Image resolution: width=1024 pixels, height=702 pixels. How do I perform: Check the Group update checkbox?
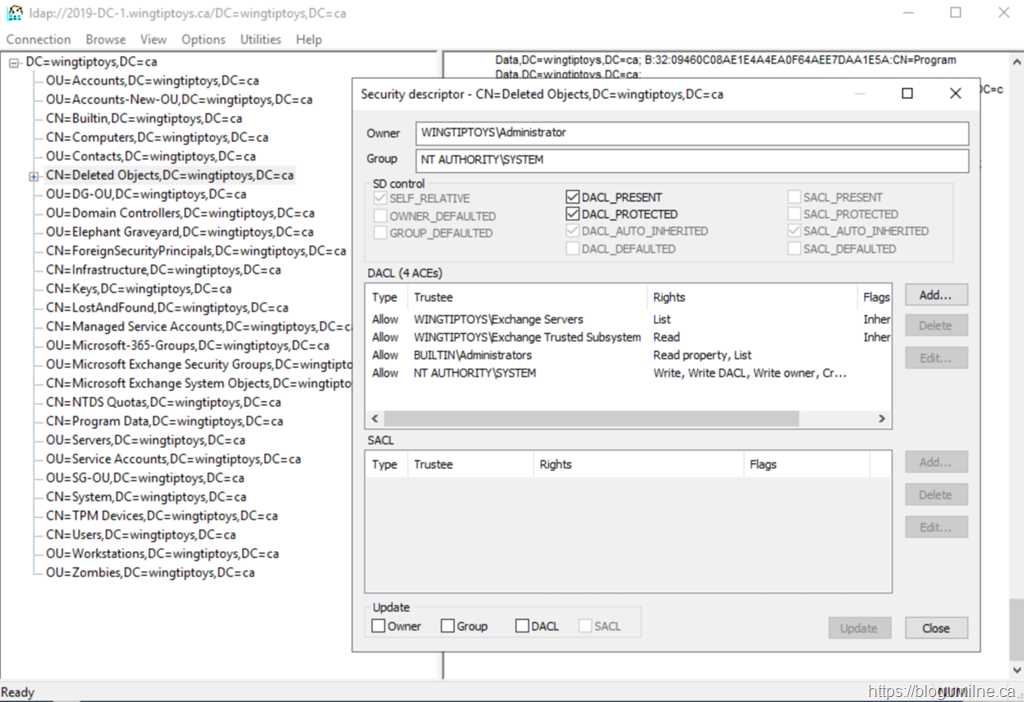[447, 626]
